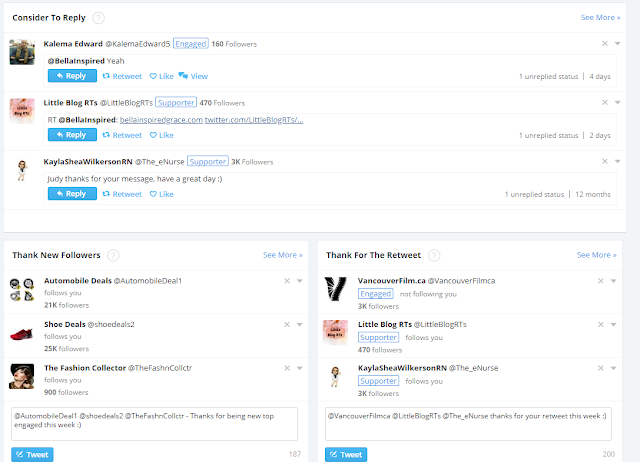Open Kalema Edward profile name
Image resolution: width=640 pixels, height=462 pixels.
[73, 44]
